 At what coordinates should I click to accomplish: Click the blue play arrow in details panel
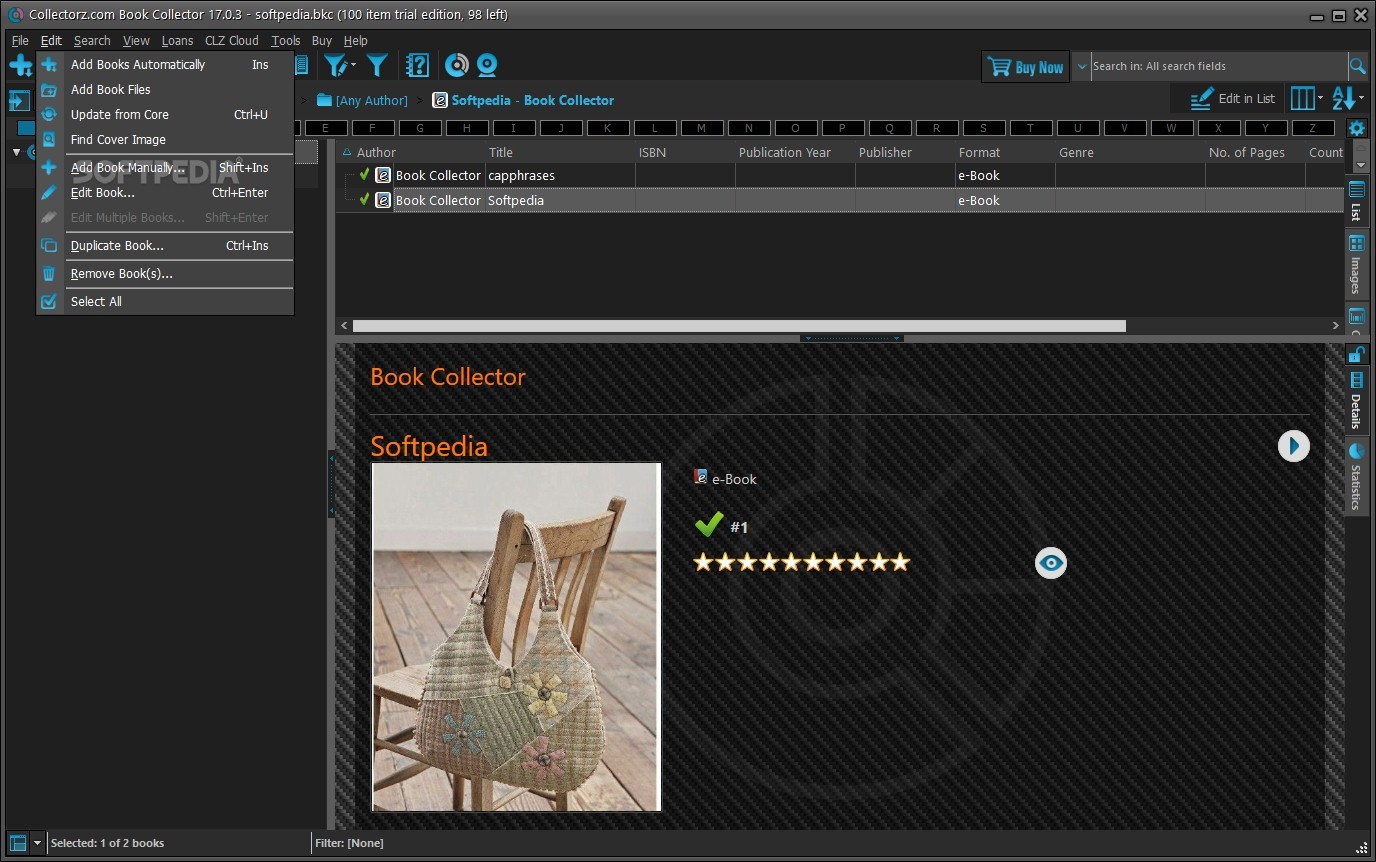(1294, 446)
